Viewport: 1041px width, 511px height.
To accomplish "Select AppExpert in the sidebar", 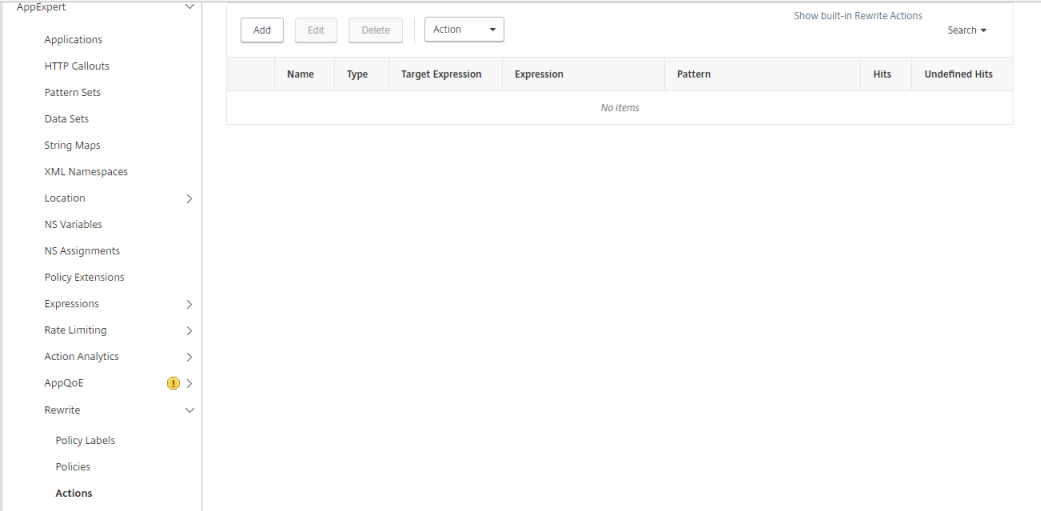I will 41,7.
